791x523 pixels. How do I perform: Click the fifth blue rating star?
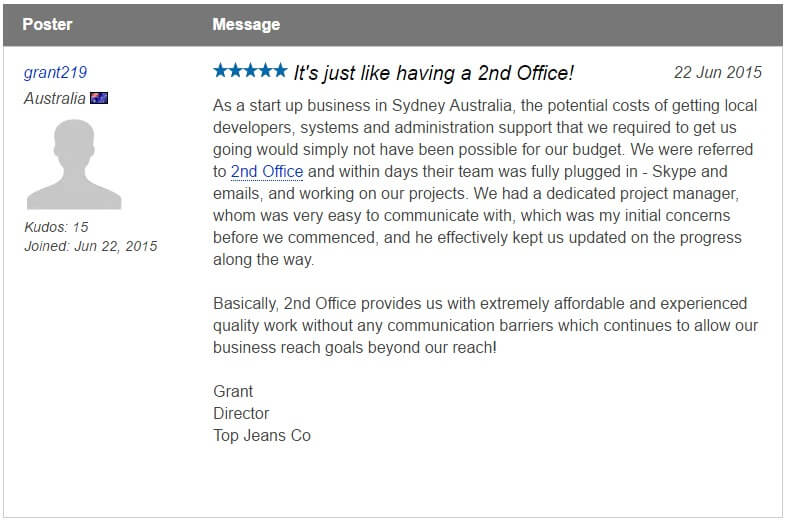click(x=280, y=71)
